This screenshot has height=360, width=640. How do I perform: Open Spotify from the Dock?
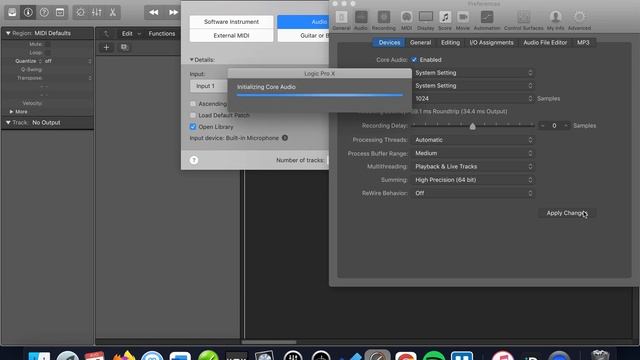coord(434,356)
